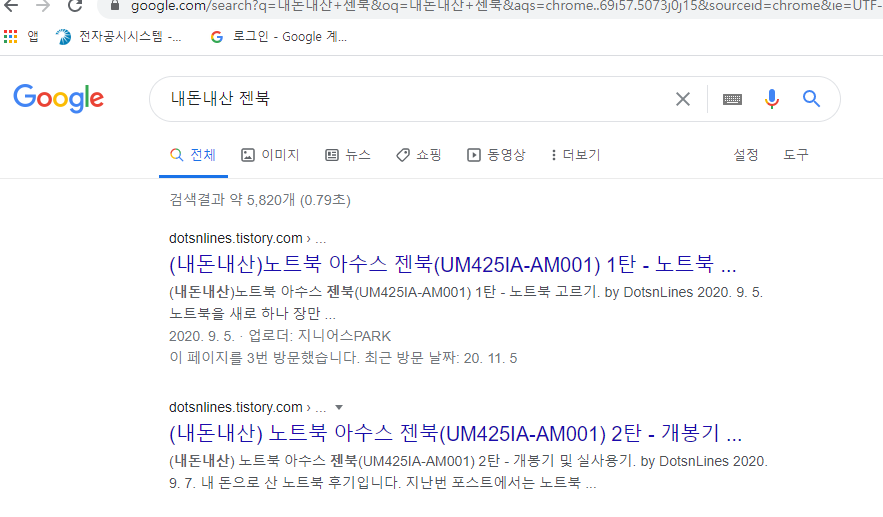Click the 이 페이지를 3번 방문했습니다 text
883x517 pixels.
point(264,358)
